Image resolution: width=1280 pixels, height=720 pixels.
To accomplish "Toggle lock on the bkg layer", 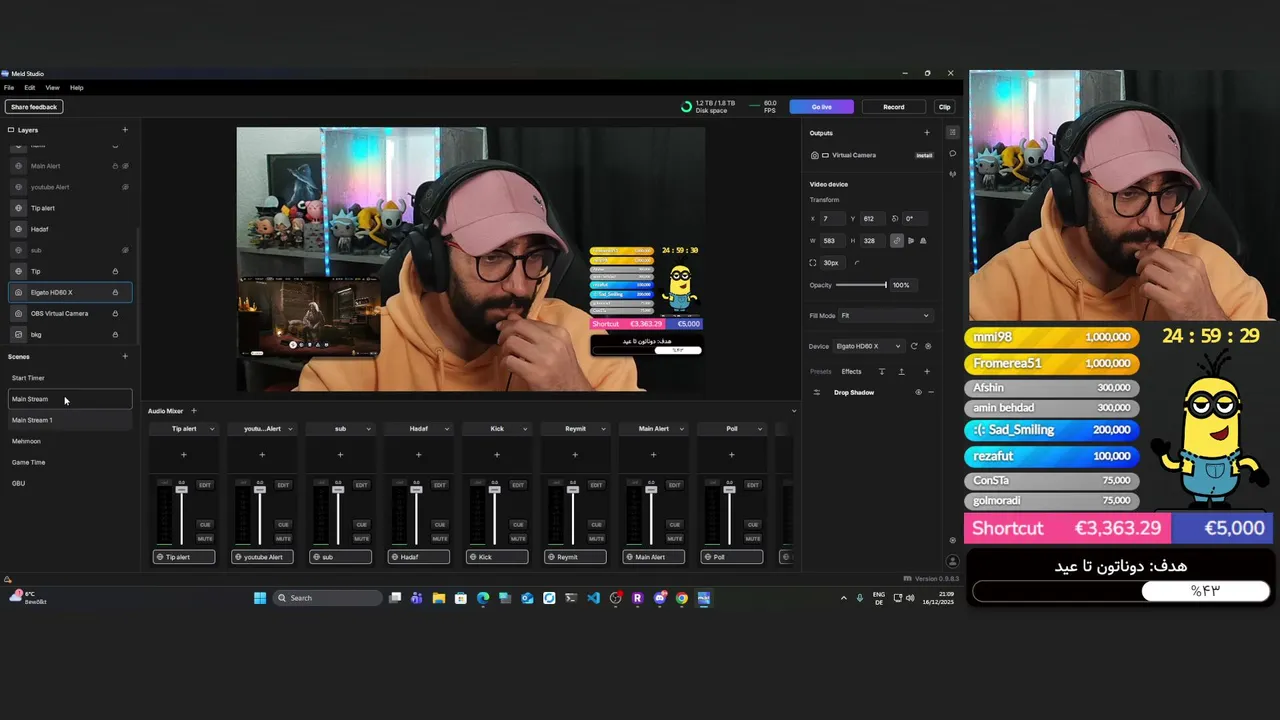I will 115,334.
